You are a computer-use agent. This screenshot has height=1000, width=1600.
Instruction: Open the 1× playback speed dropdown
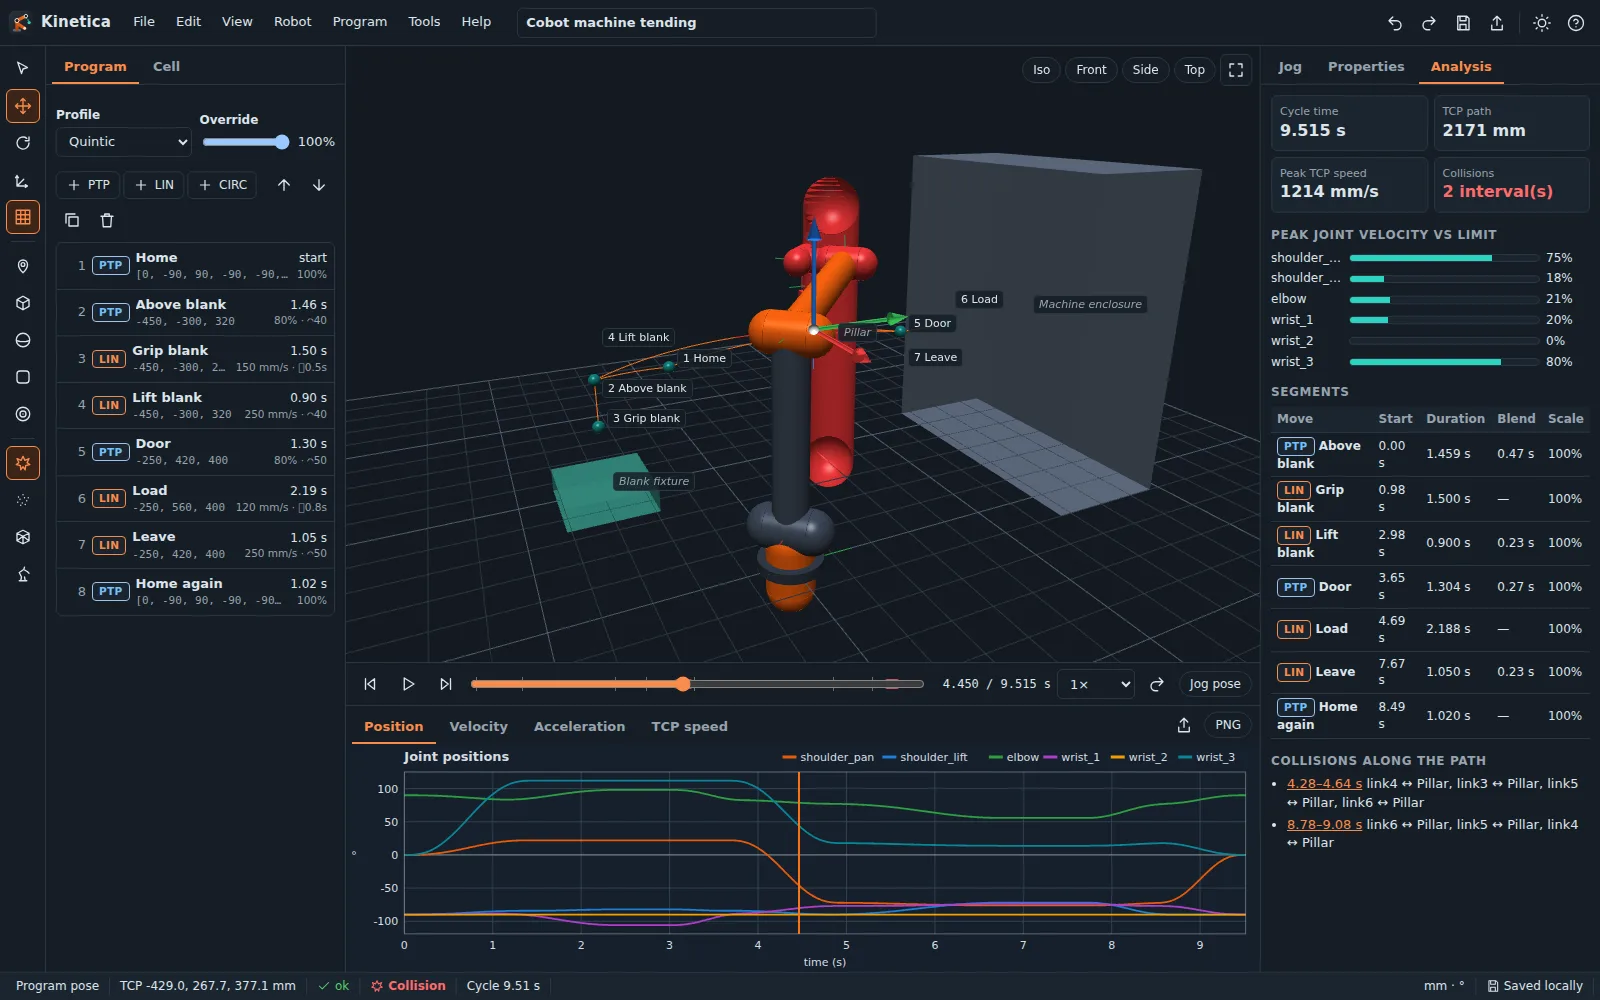pyautogui.click(x=1096, y=684)
